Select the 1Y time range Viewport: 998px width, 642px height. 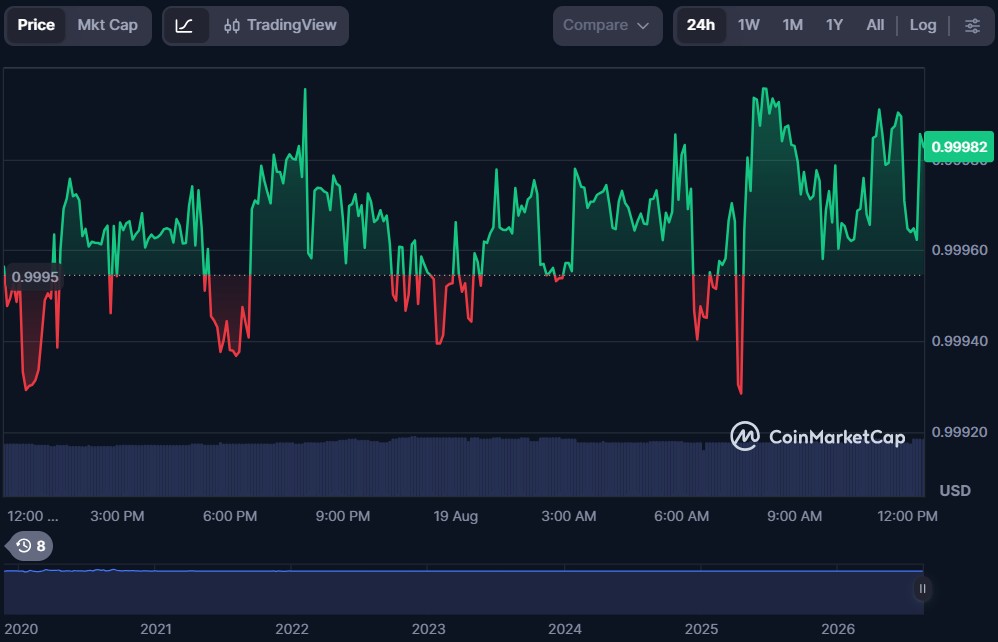tap(834, 25)
